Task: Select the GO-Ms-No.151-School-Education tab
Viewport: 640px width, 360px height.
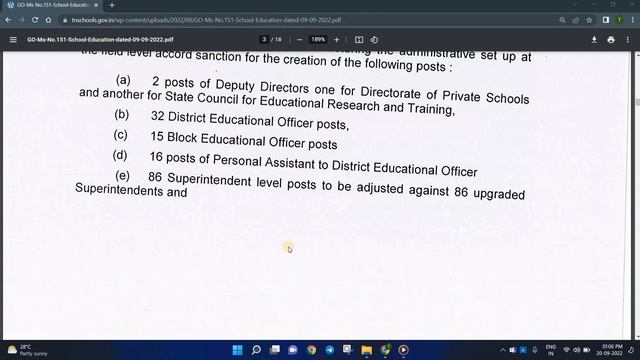Action: [x=52, y=5]
